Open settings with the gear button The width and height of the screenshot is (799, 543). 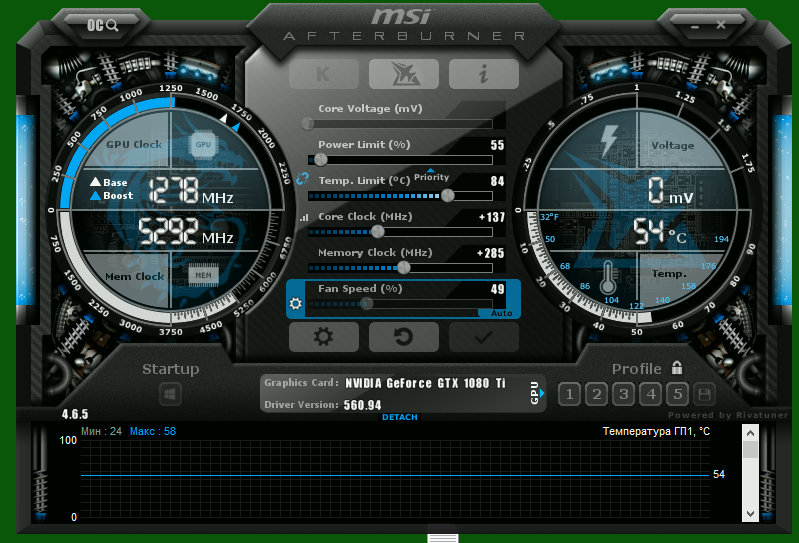pos(324,337)
